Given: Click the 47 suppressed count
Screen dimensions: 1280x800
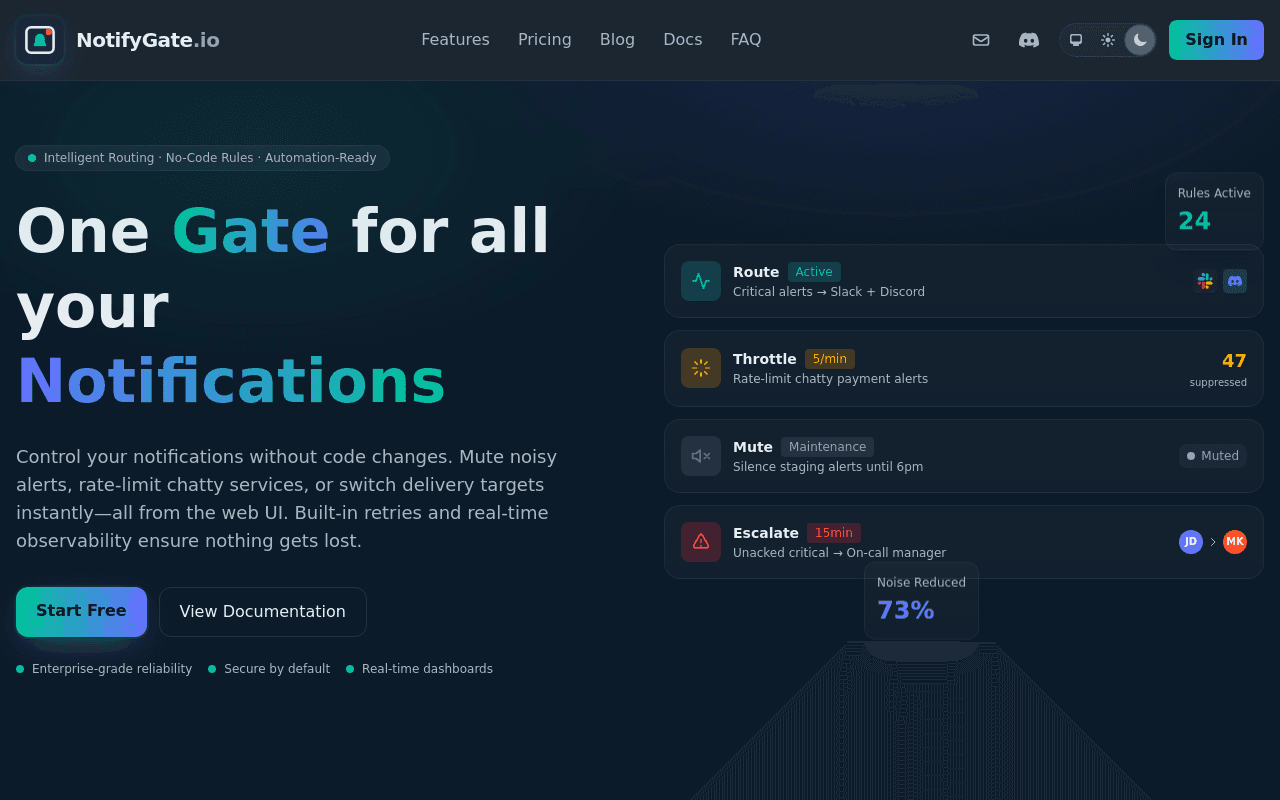Looking at the screenshot, I should click(1219, 369).
